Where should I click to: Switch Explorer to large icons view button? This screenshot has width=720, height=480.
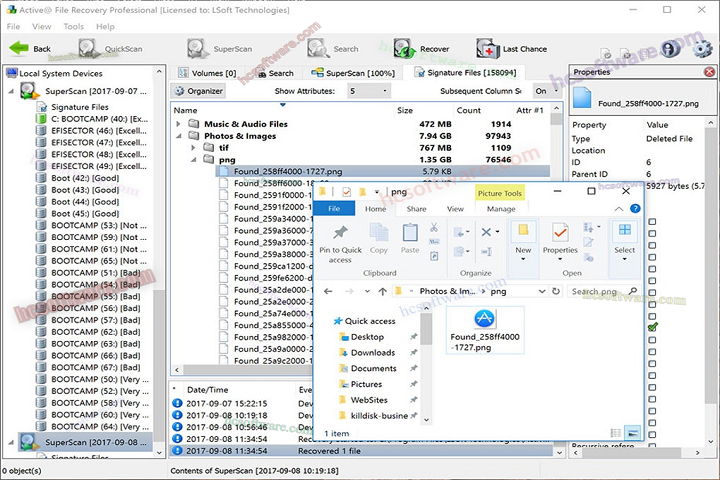coord(632,433)
